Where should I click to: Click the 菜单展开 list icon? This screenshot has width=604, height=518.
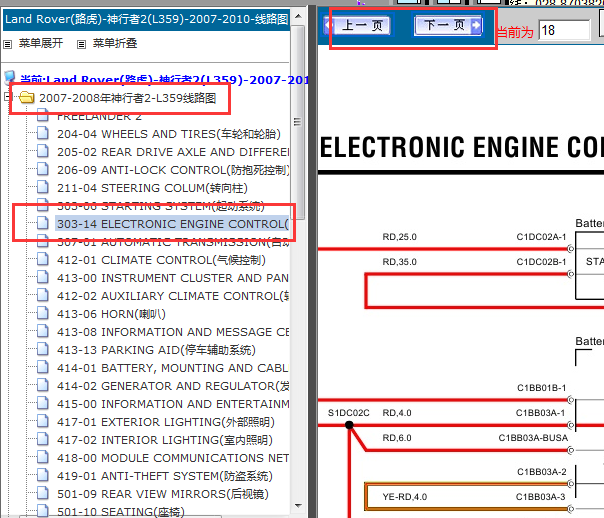8,44
